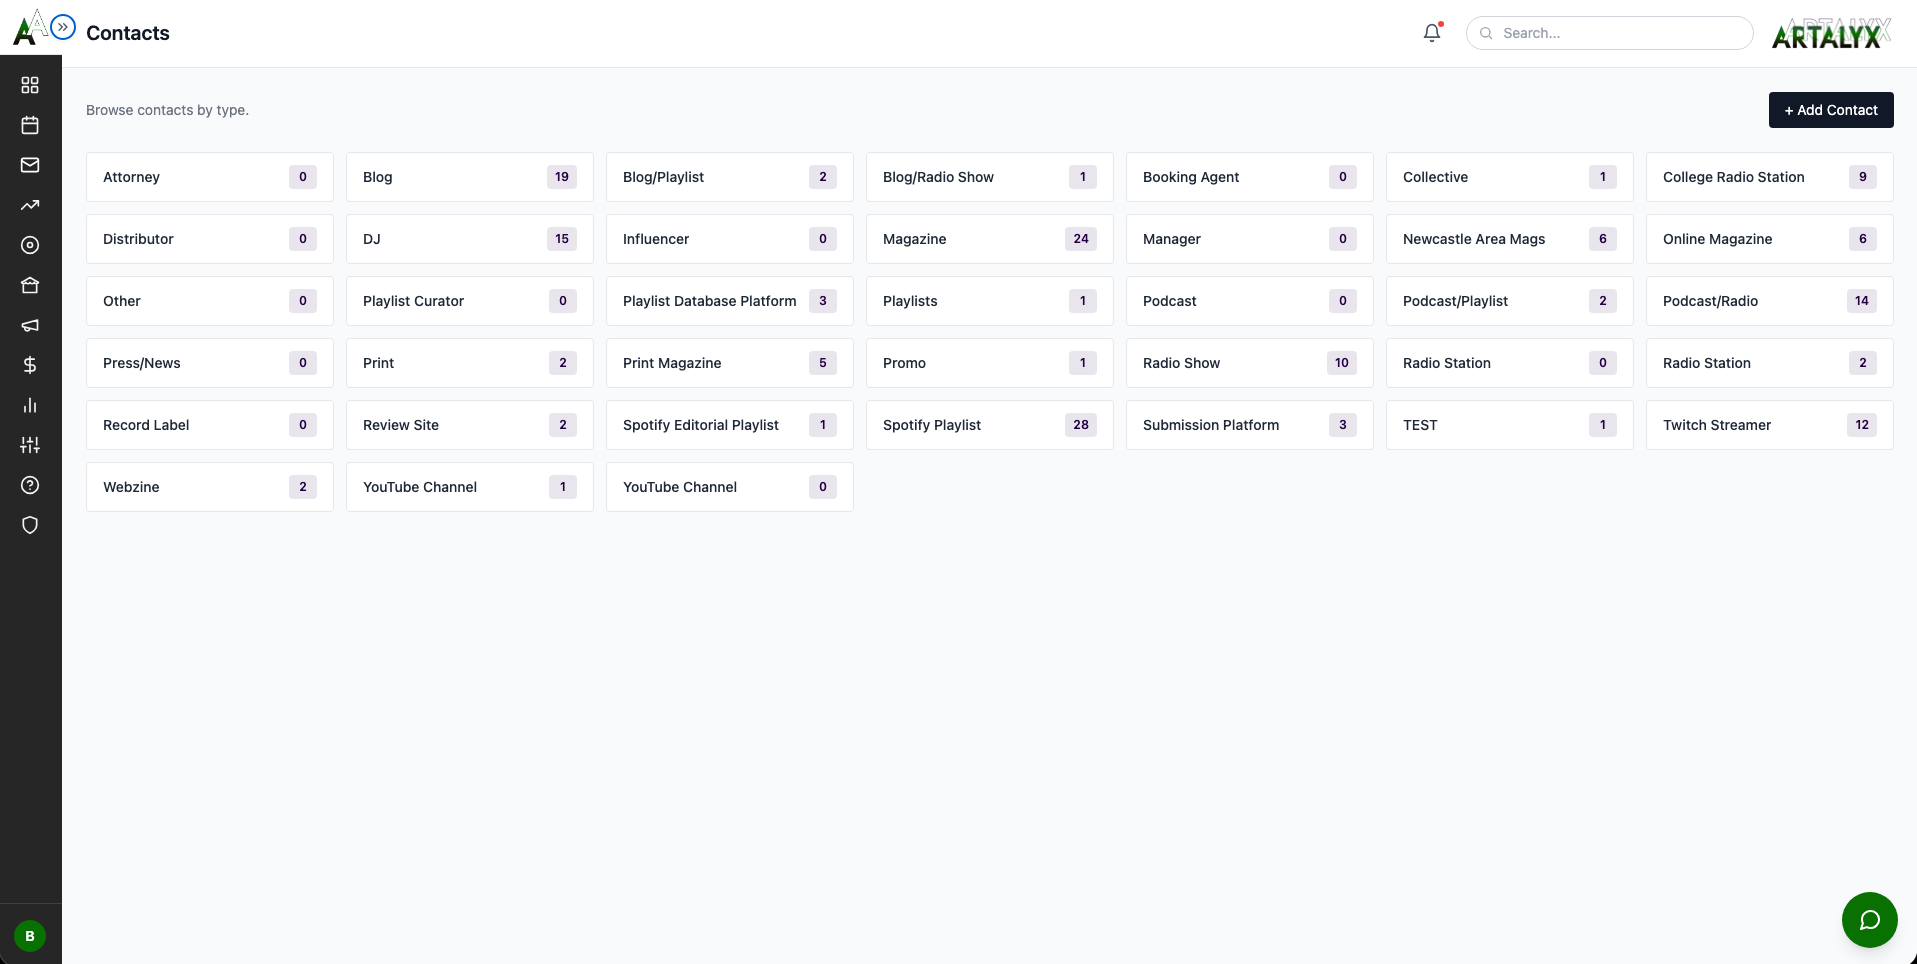Select the Blog/Radio Show card
Screen dimensions: 1917x964
tap(990, 177)
